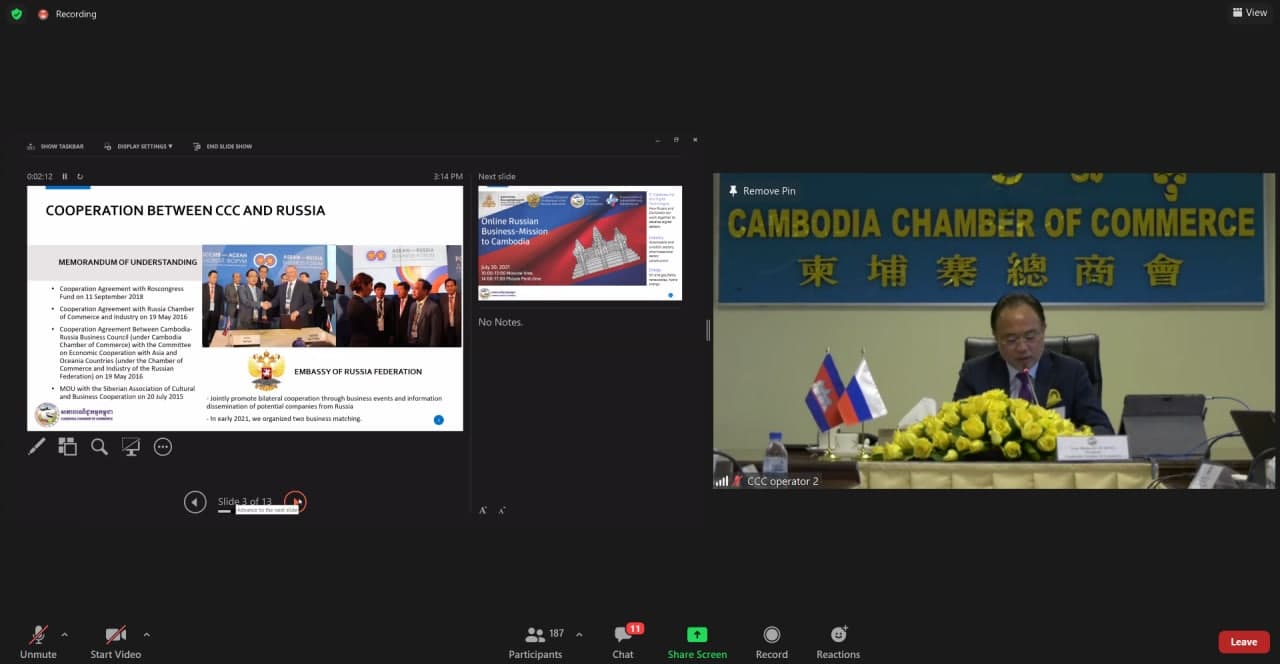1280x664 pixels.
Task: Start the camera video
Action: click(116, 641)
